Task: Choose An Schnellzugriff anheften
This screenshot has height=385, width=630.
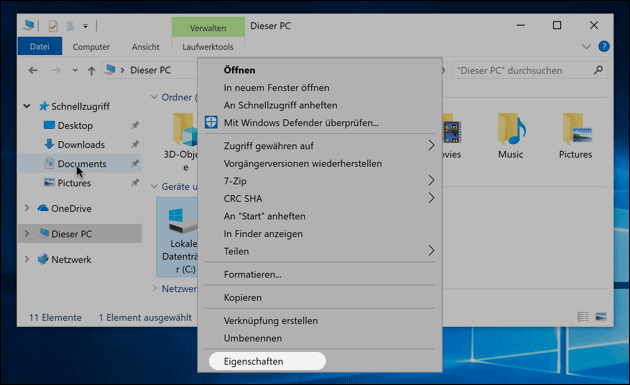Action: pyautogui.click(x=280, y=105)
